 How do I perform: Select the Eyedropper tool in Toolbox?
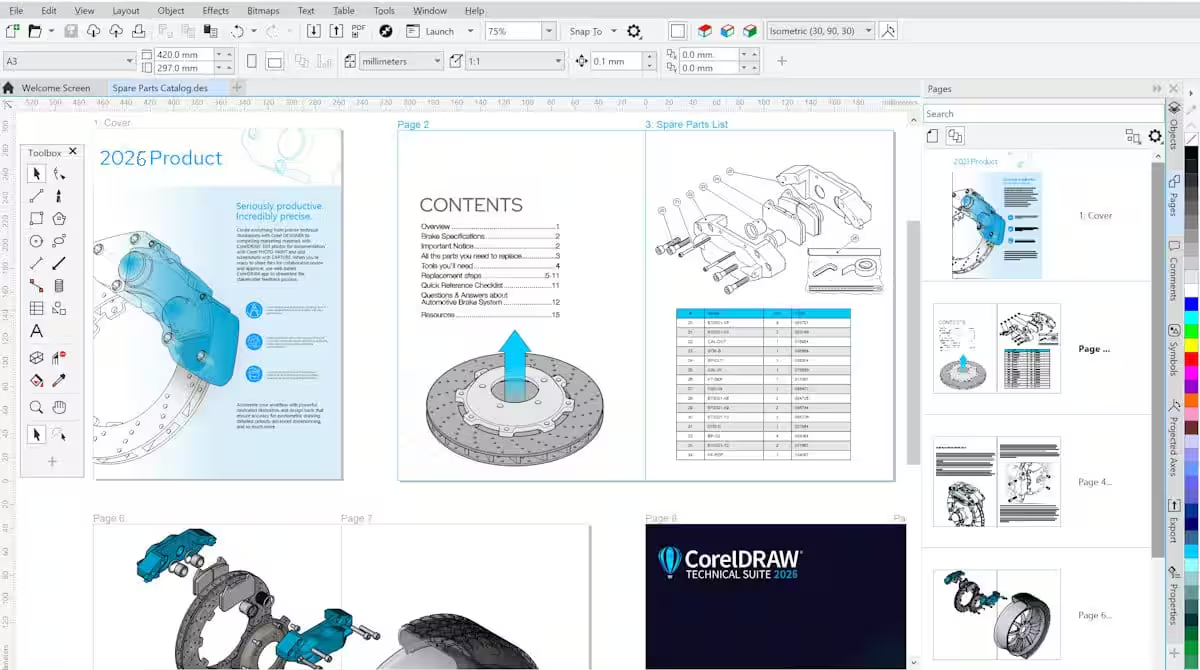coord(59,380)
